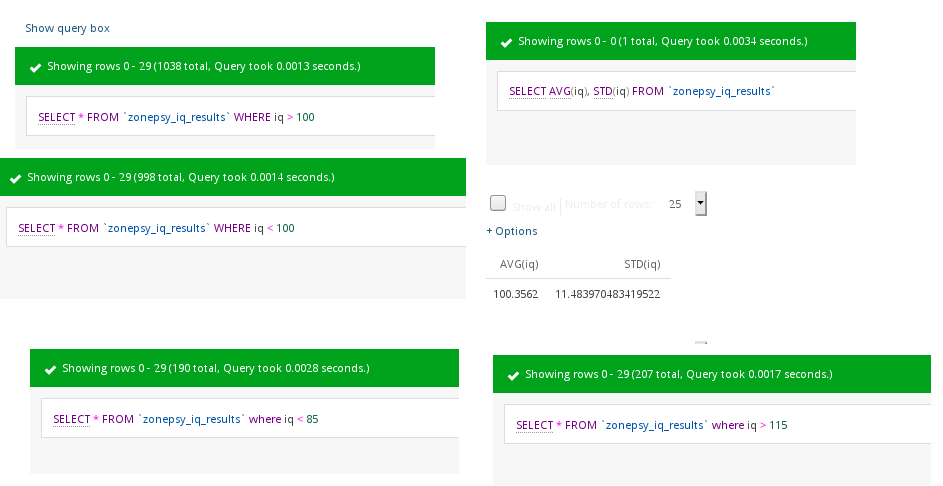Click SELECT keyword in the iq > 115 query

(534, 425)
